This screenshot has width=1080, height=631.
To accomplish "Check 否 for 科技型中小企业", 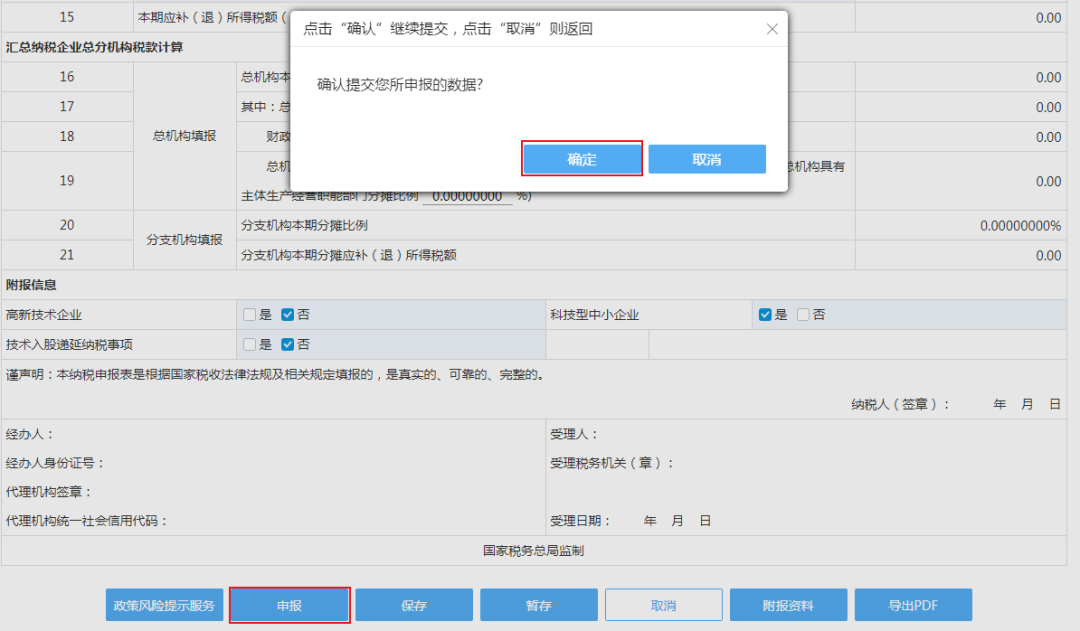I will click(803, 315).
